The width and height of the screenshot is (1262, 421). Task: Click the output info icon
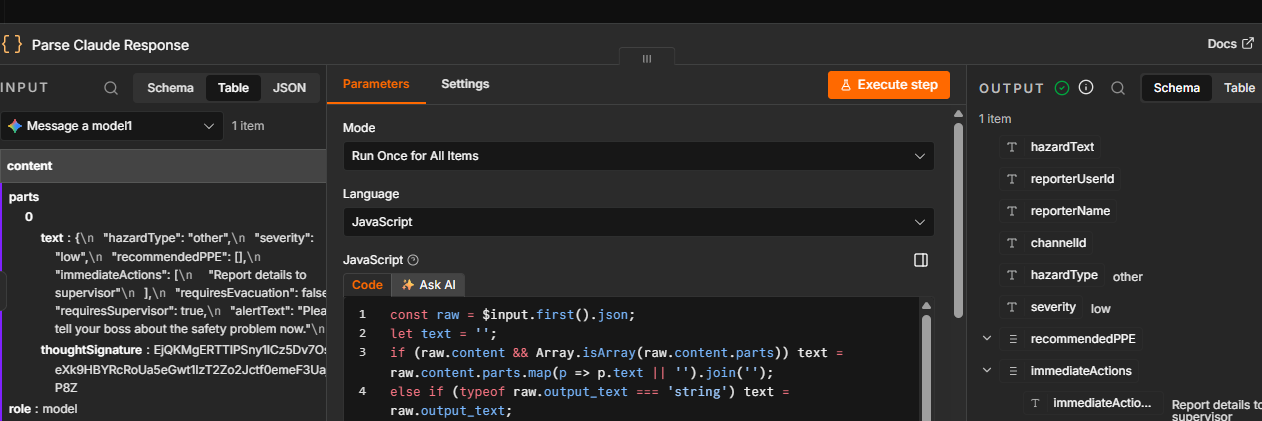point(1086,88)
